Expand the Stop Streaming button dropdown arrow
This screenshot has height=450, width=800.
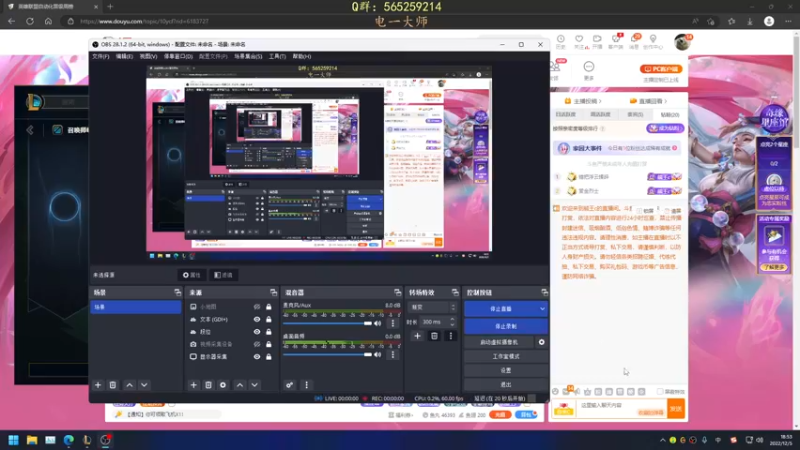click(542, 309)
